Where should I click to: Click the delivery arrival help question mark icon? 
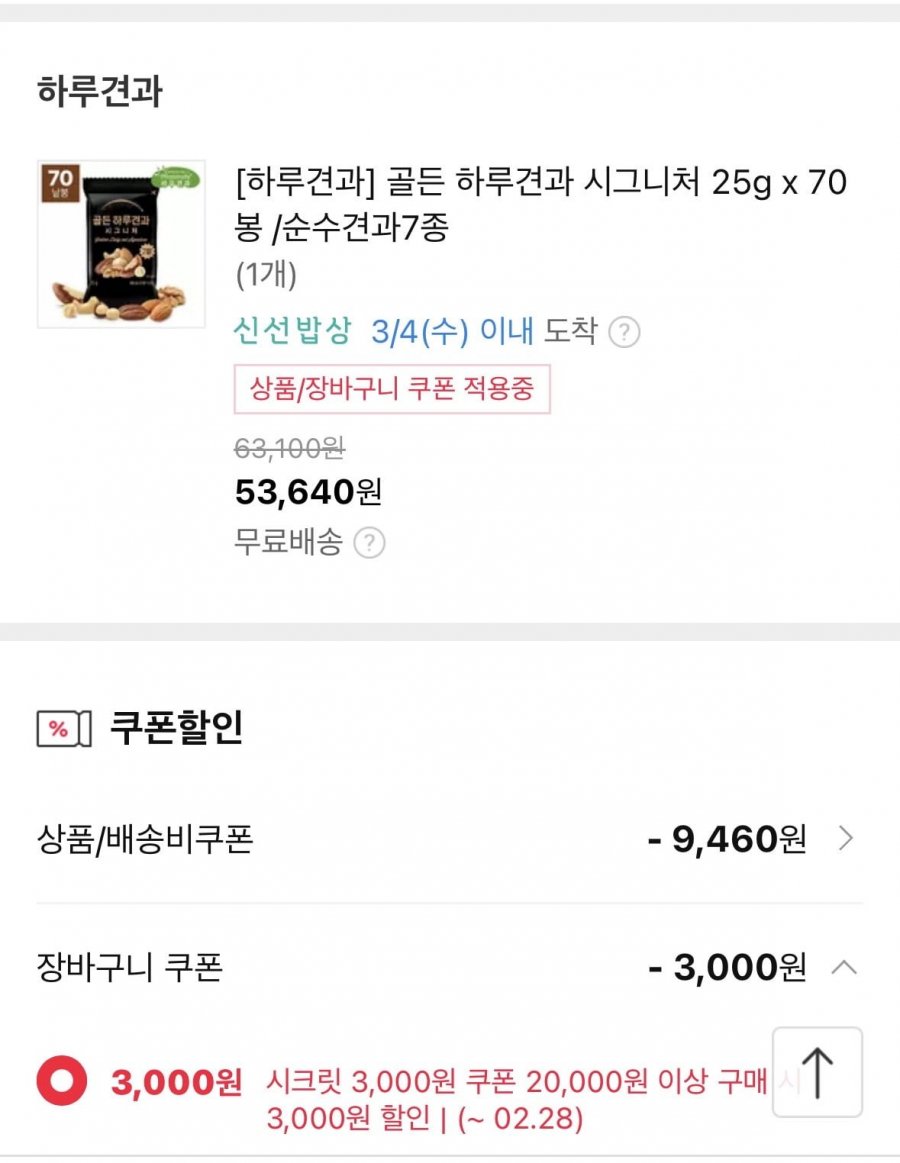(x=624, y=332)
